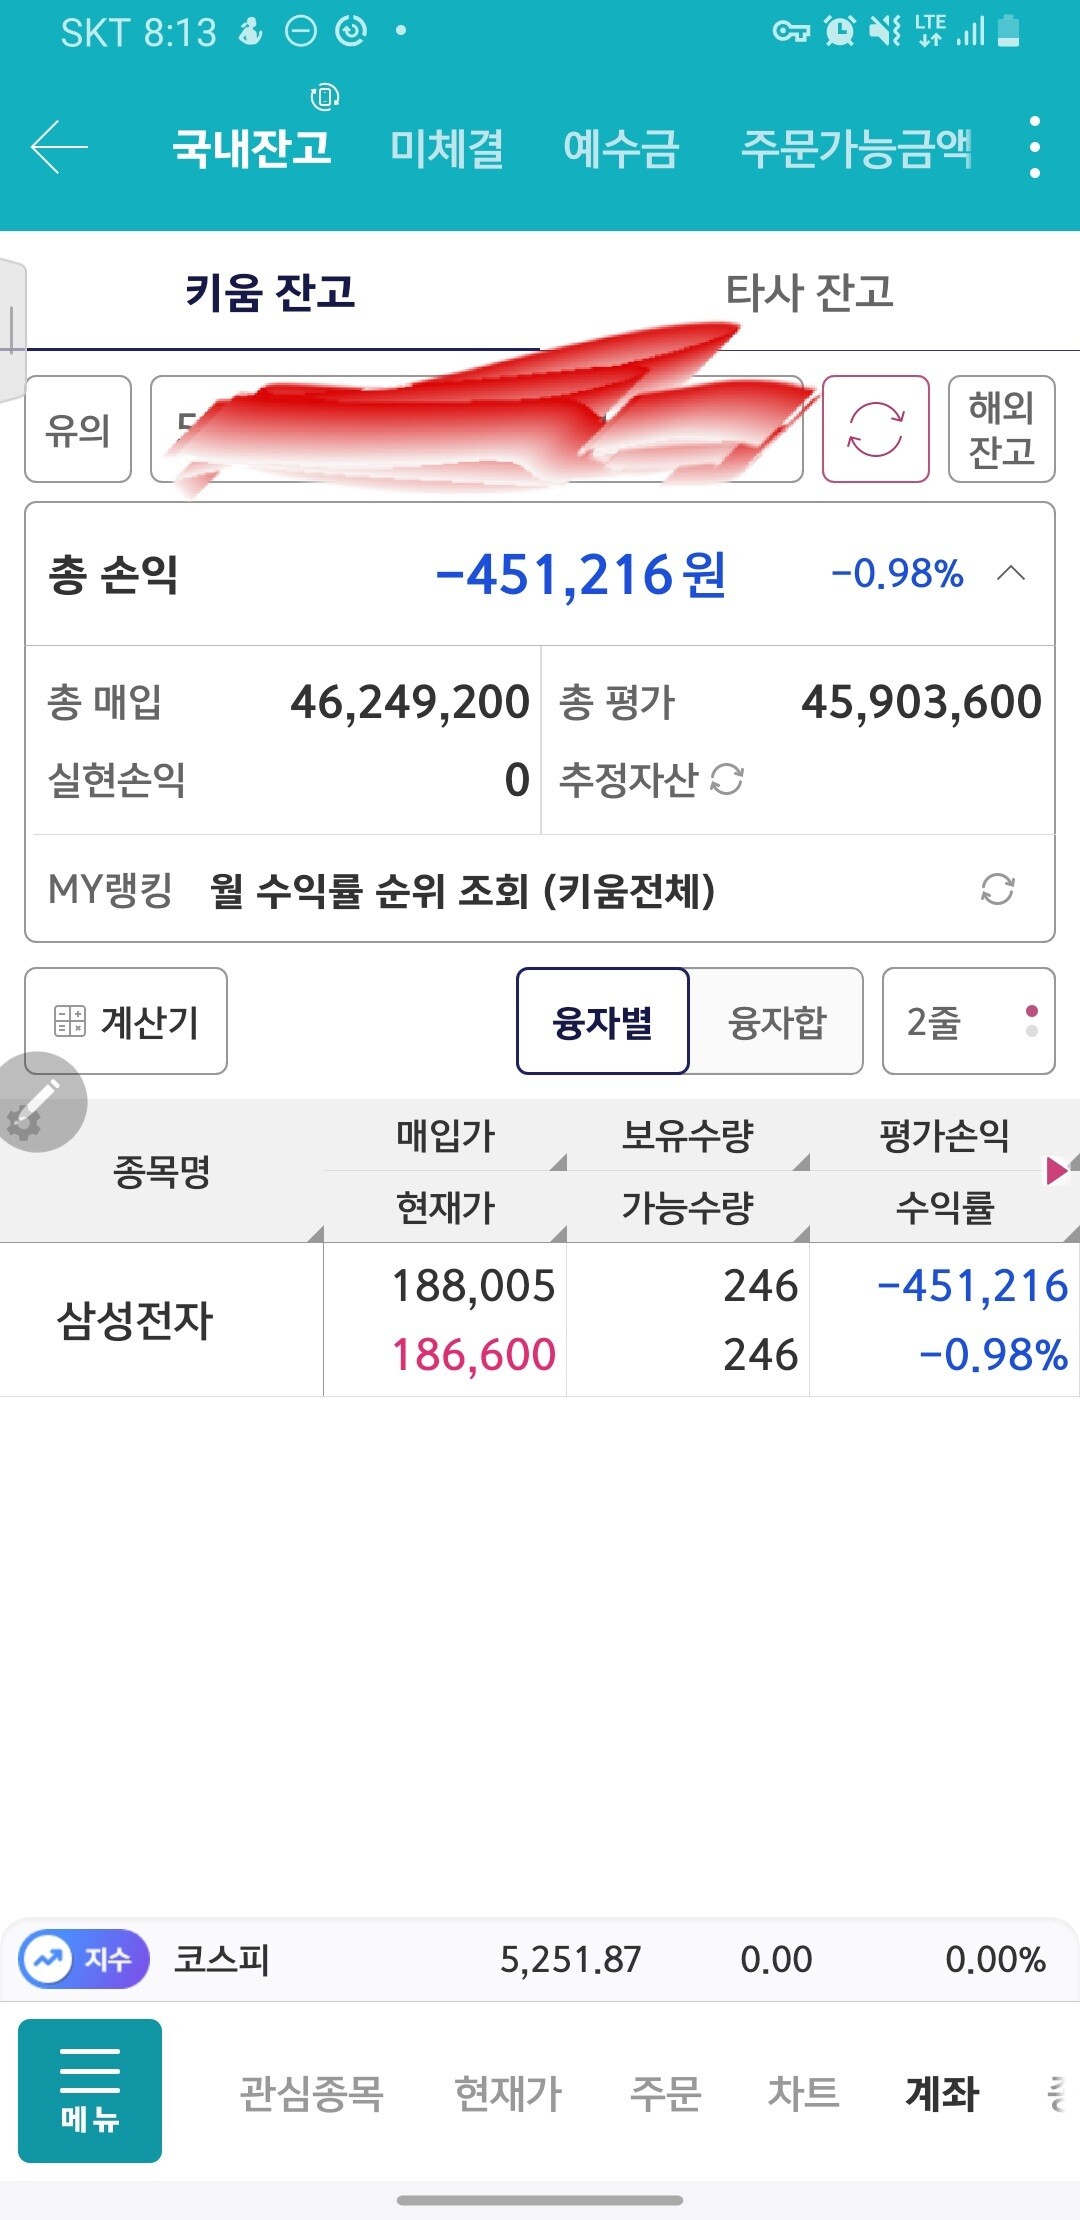1080x2220 pixels.
Task: Open the 미체결 tab
Action: point(446,148)
